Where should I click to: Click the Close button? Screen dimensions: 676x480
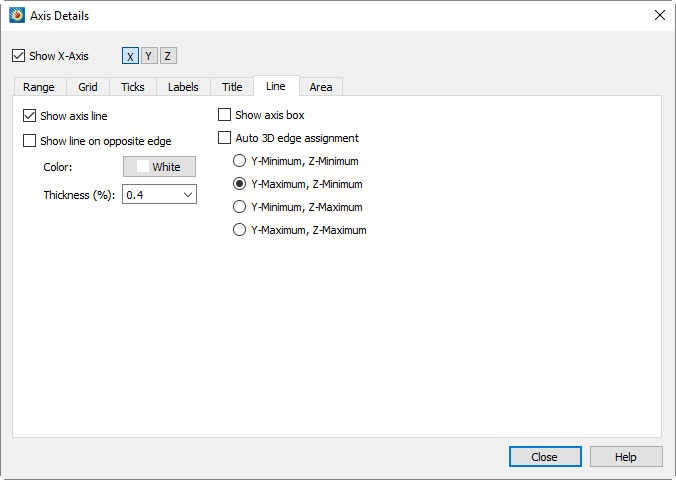pyautogui.click(x=545, y=457)
